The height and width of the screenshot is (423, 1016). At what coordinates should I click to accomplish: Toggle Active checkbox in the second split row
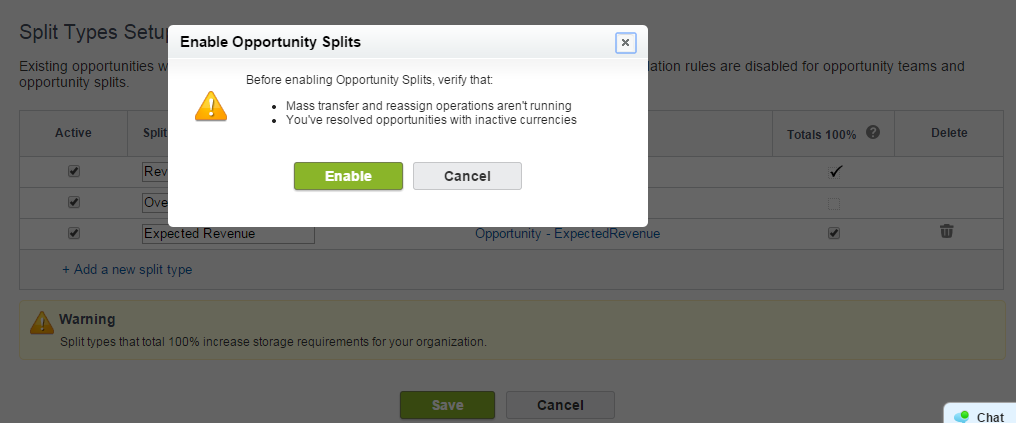pos(74,202)
